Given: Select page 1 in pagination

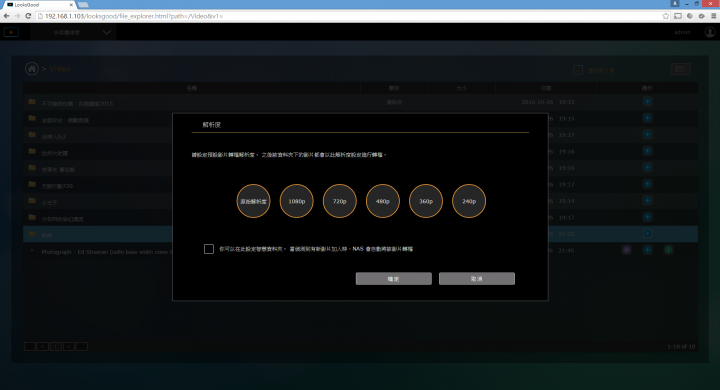Looking at the screenshot, I should pos(56,347).
